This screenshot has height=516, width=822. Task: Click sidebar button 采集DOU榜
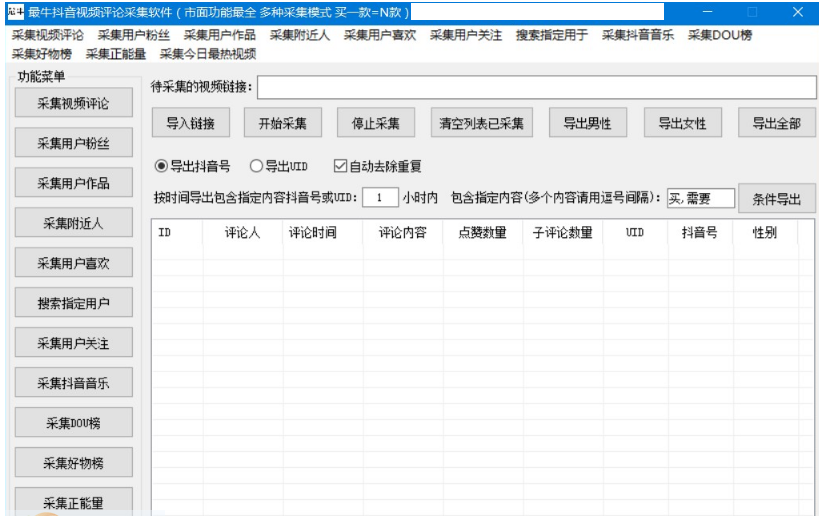coord(73,422)
